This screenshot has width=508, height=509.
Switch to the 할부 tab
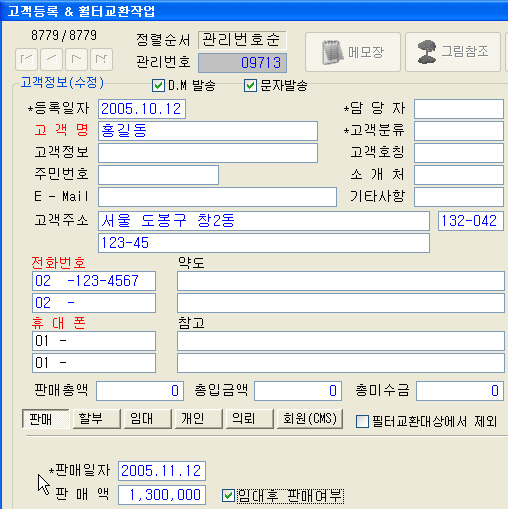(97, 419)
